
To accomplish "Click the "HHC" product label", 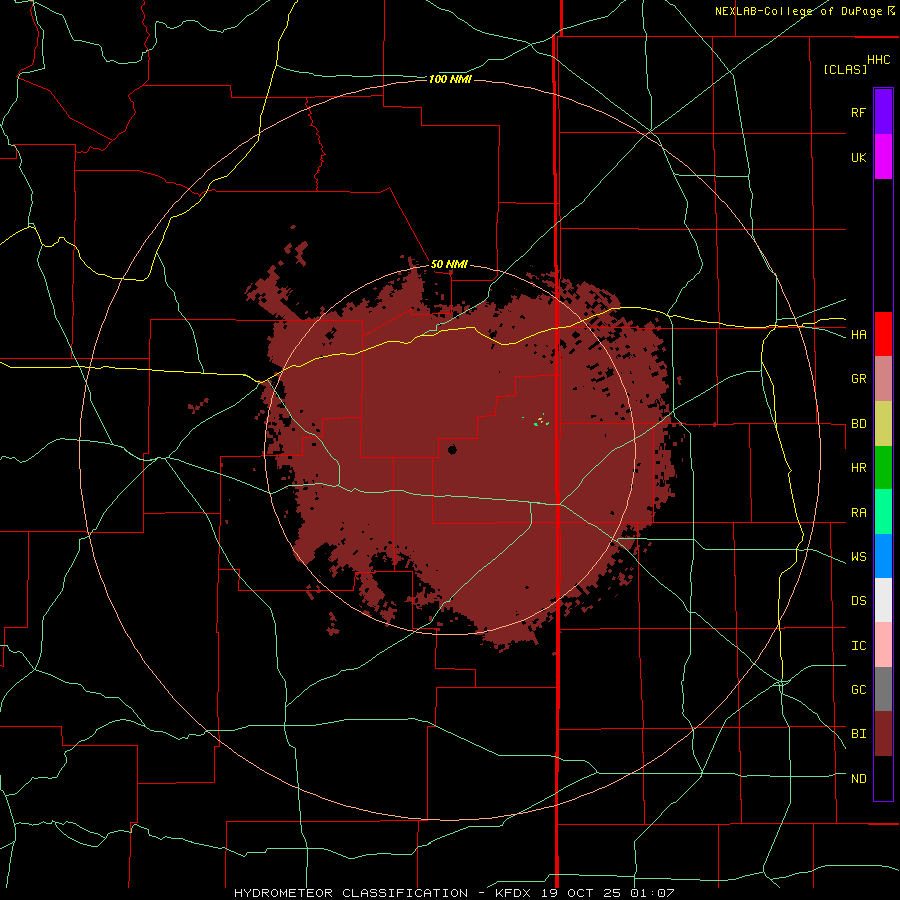I will 879,60.
